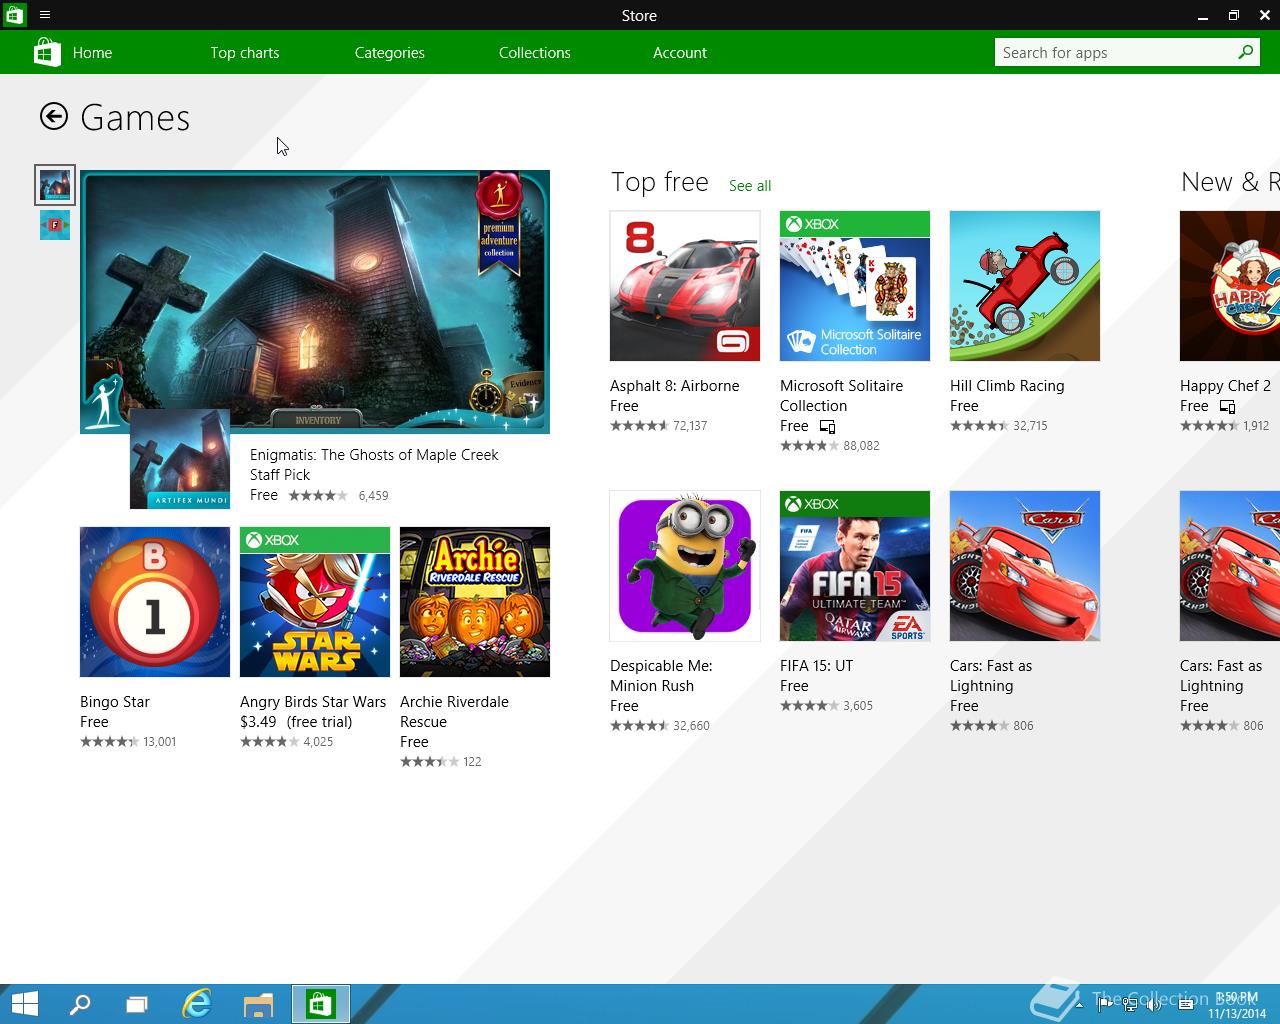Viewport: 1280px width, 1024px height.
Task: Click the Archie Riverdale Rescue title text
Action: tap(454, 712)
